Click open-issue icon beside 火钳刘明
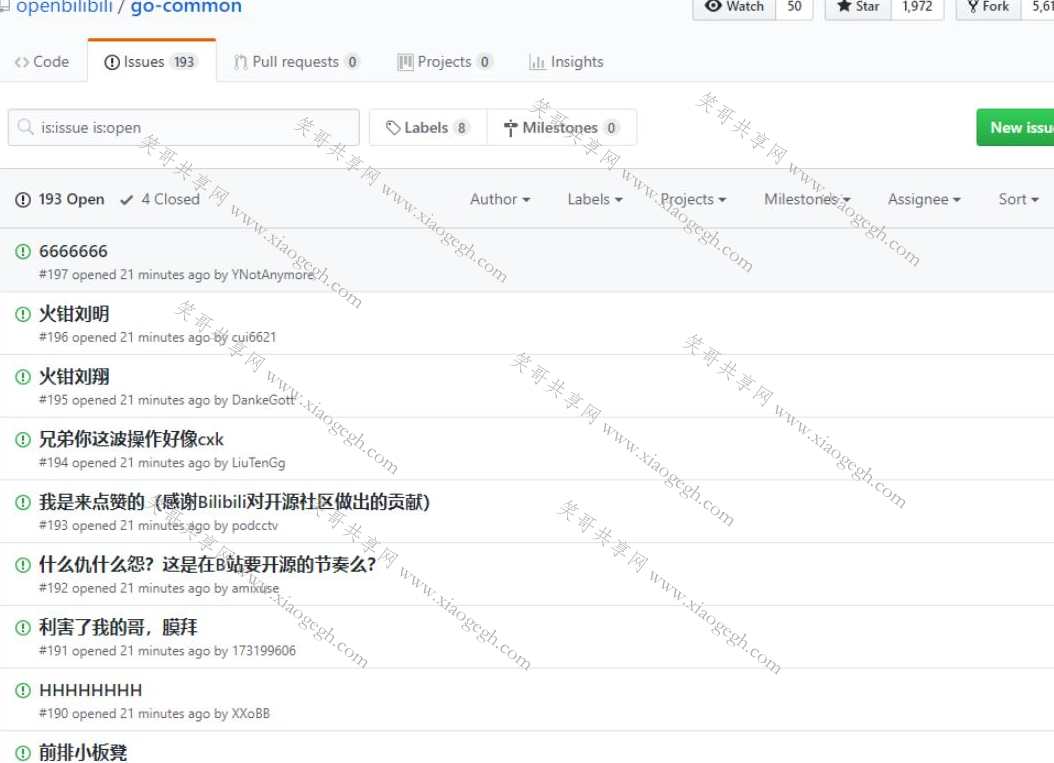The width and height of the screenshot is (1054, 763). pos(23,314)
